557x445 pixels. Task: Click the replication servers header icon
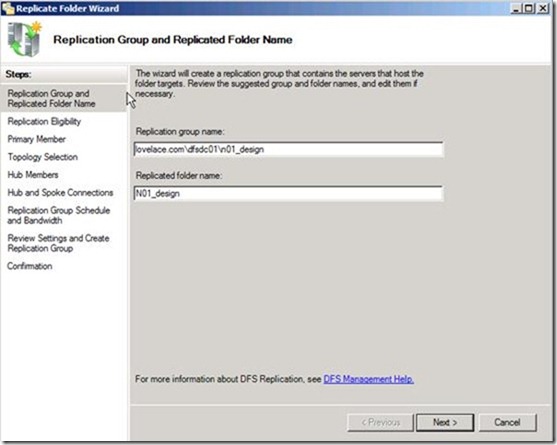[x=24, y=39]
